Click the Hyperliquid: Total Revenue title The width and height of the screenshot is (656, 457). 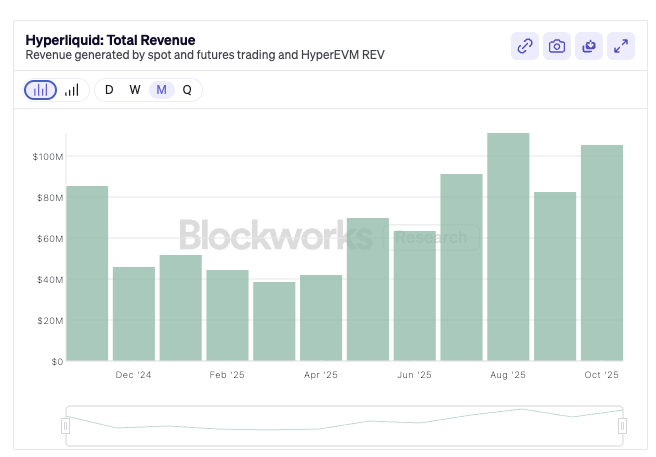[x=110, y=40]
